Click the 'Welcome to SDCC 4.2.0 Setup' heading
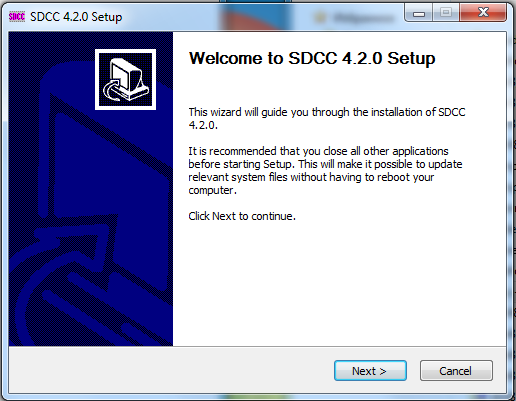 click(x=312, y=58)
